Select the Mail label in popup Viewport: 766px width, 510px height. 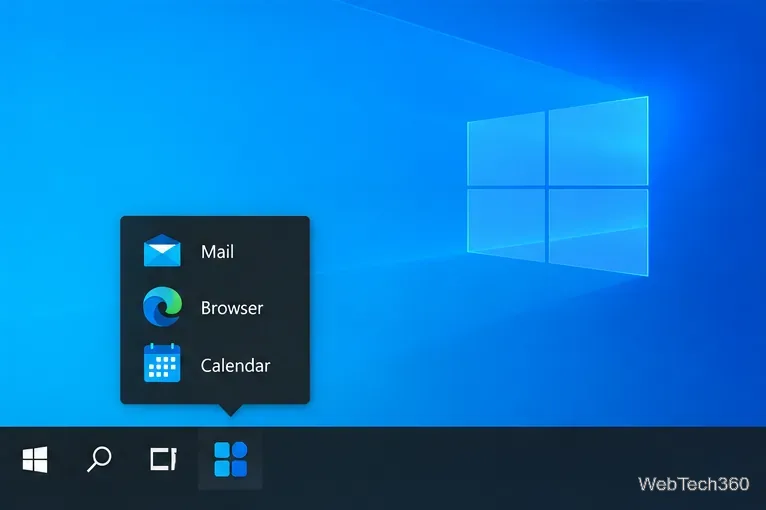pyautogui.click(x=217, y=252)
